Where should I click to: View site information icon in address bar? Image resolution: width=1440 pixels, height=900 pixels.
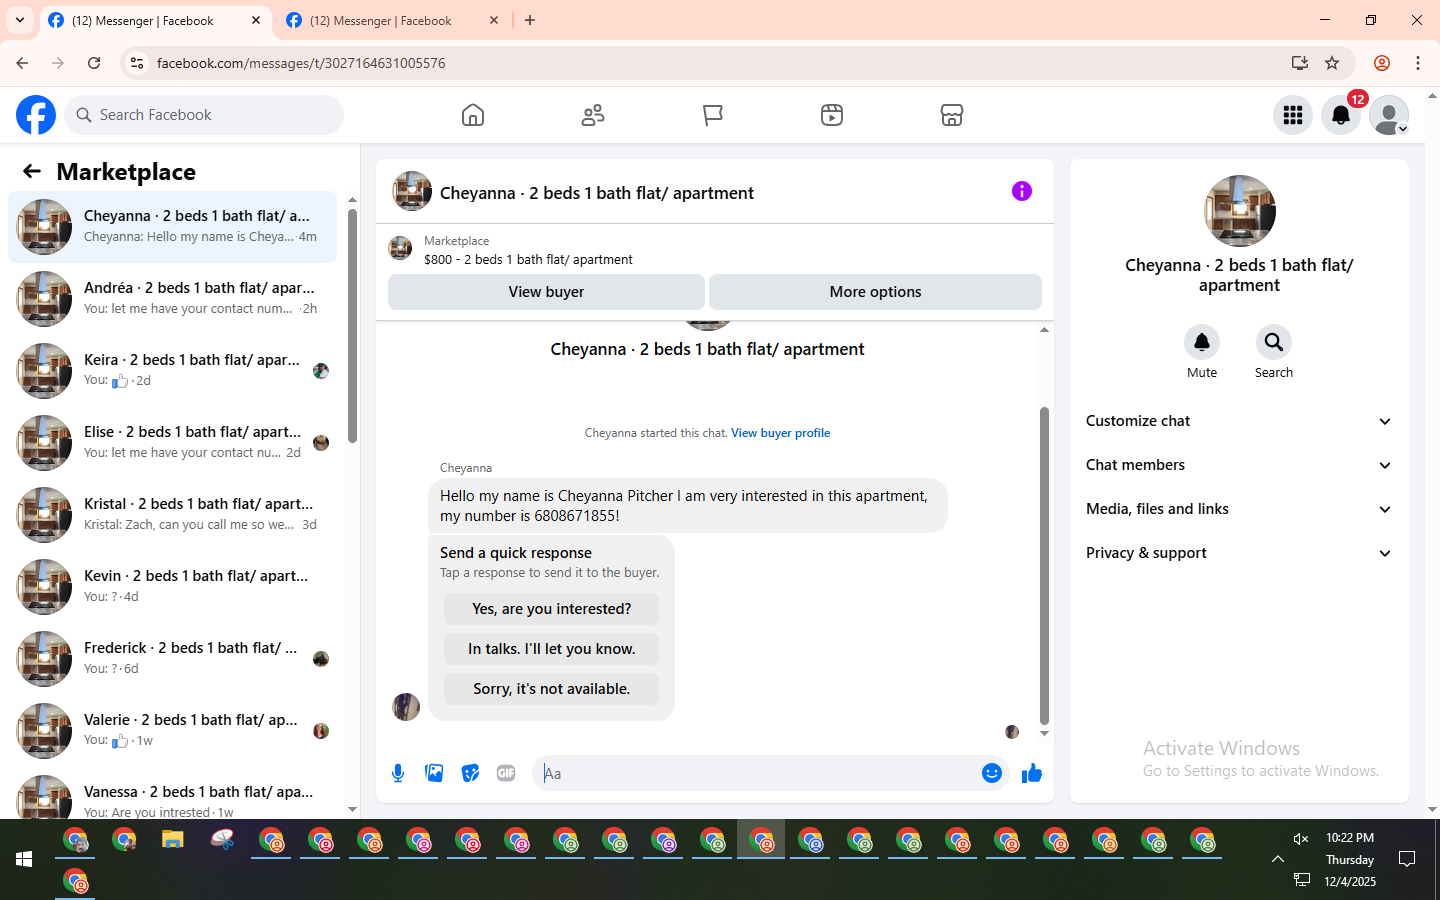point(137,63)
